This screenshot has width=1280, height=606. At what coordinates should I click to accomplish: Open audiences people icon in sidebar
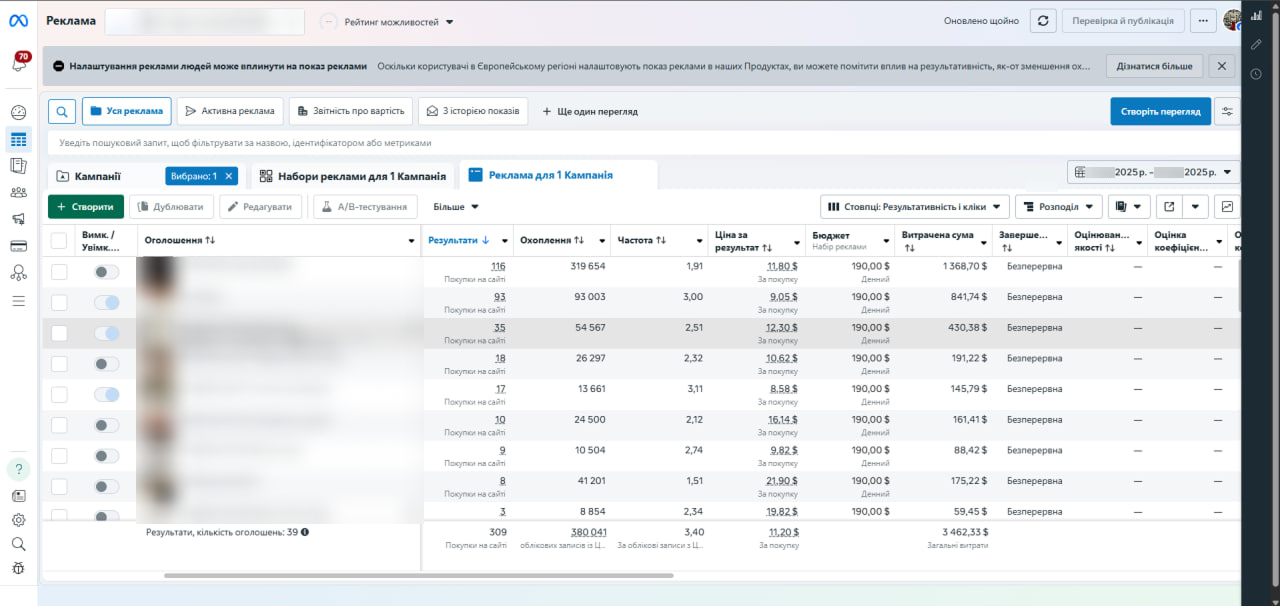pyautogui.click(x=18, y=192)
